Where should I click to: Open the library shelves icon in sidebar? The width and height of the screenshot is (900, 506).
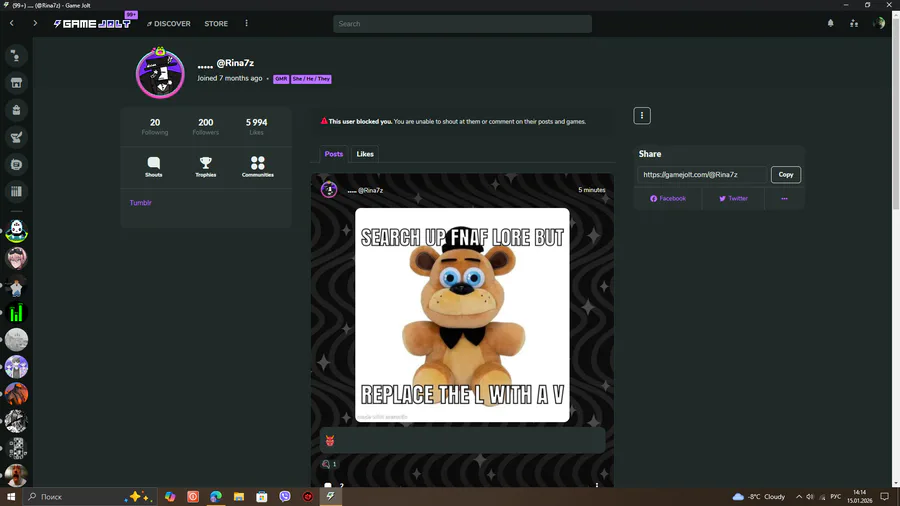point(16,192)
